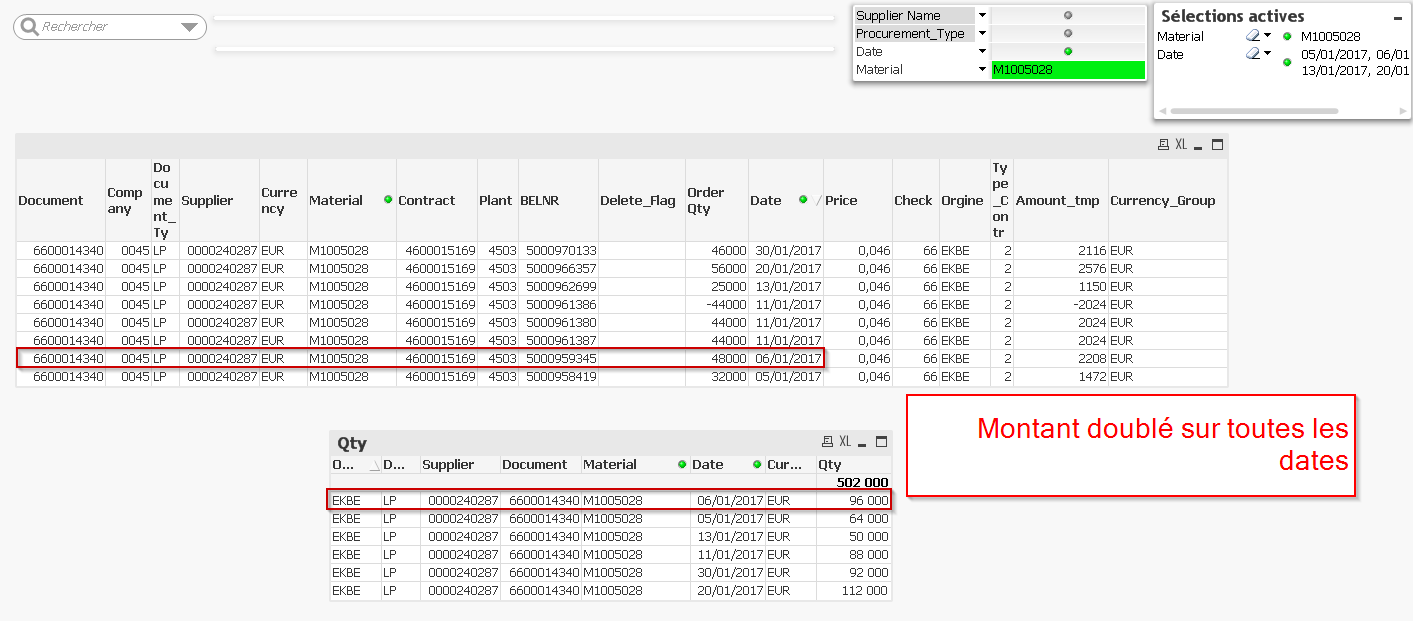Click the search magnifier icon
Viewport: 1413px width, 621px height.
(x=29, y=27)
